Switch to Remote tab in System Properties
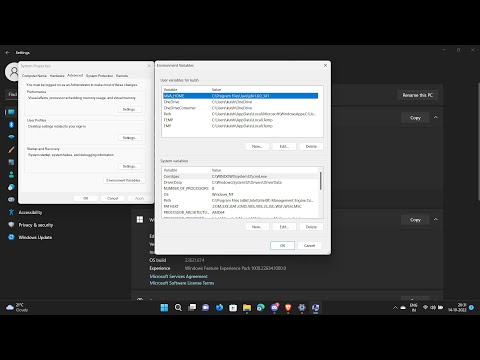480x360 pixels. [x=122, y=76]
